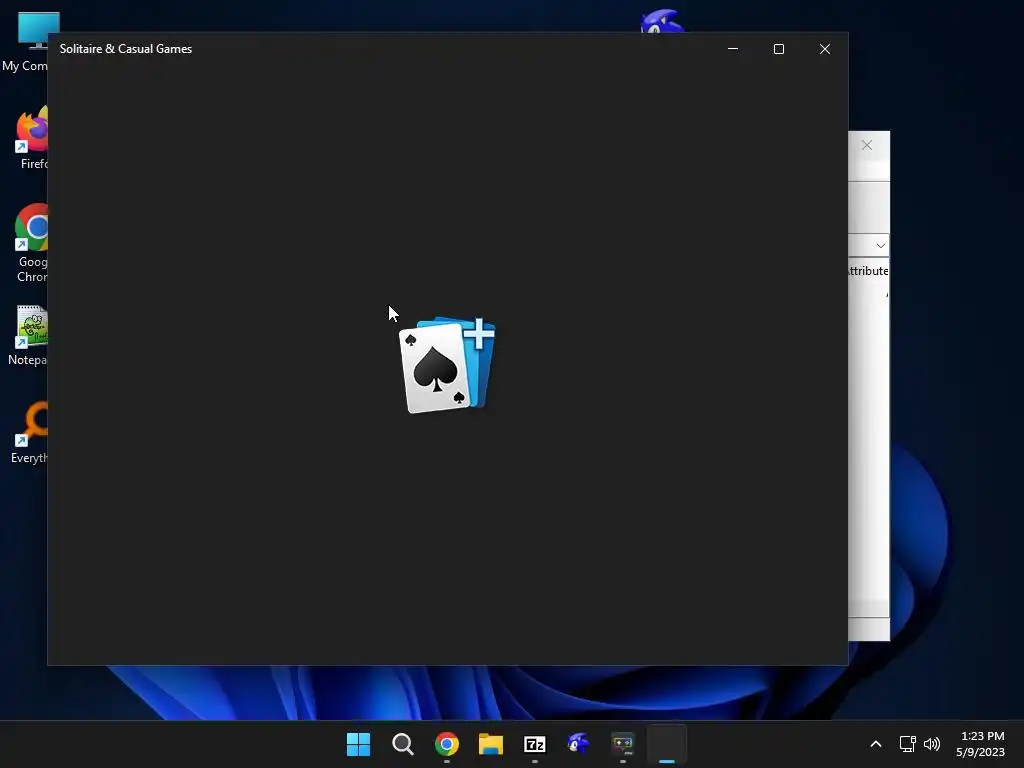This screenshot has width=1024, height=768.
Task: Open 7-Zip from the taskbar
Action: click(x=535, y=744)
